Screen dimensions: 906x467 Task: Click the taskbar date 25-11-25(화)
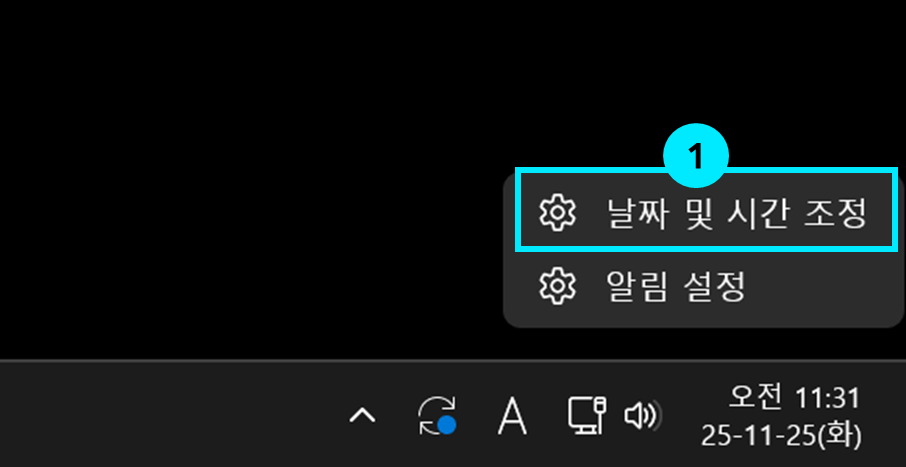point(781,435)
